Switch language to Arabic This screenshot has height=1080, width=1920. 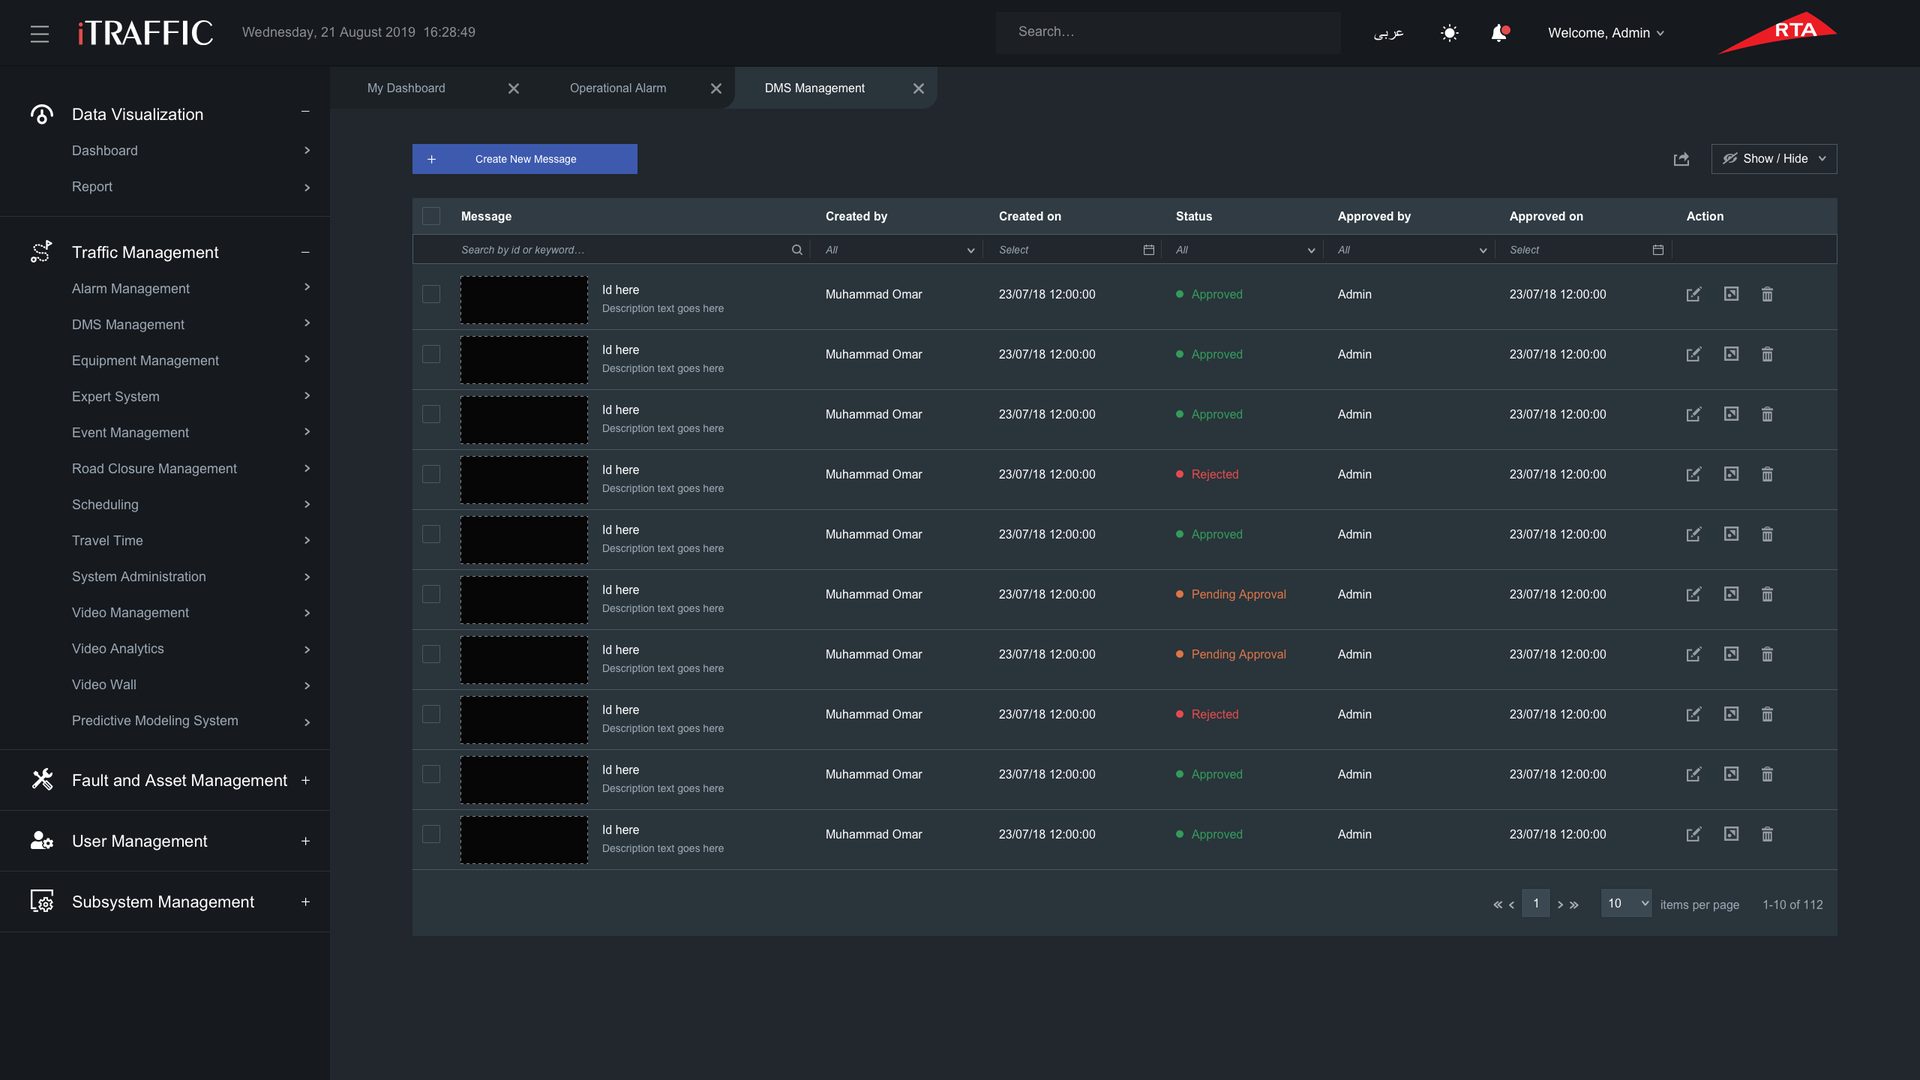(x=1389, y=33)
